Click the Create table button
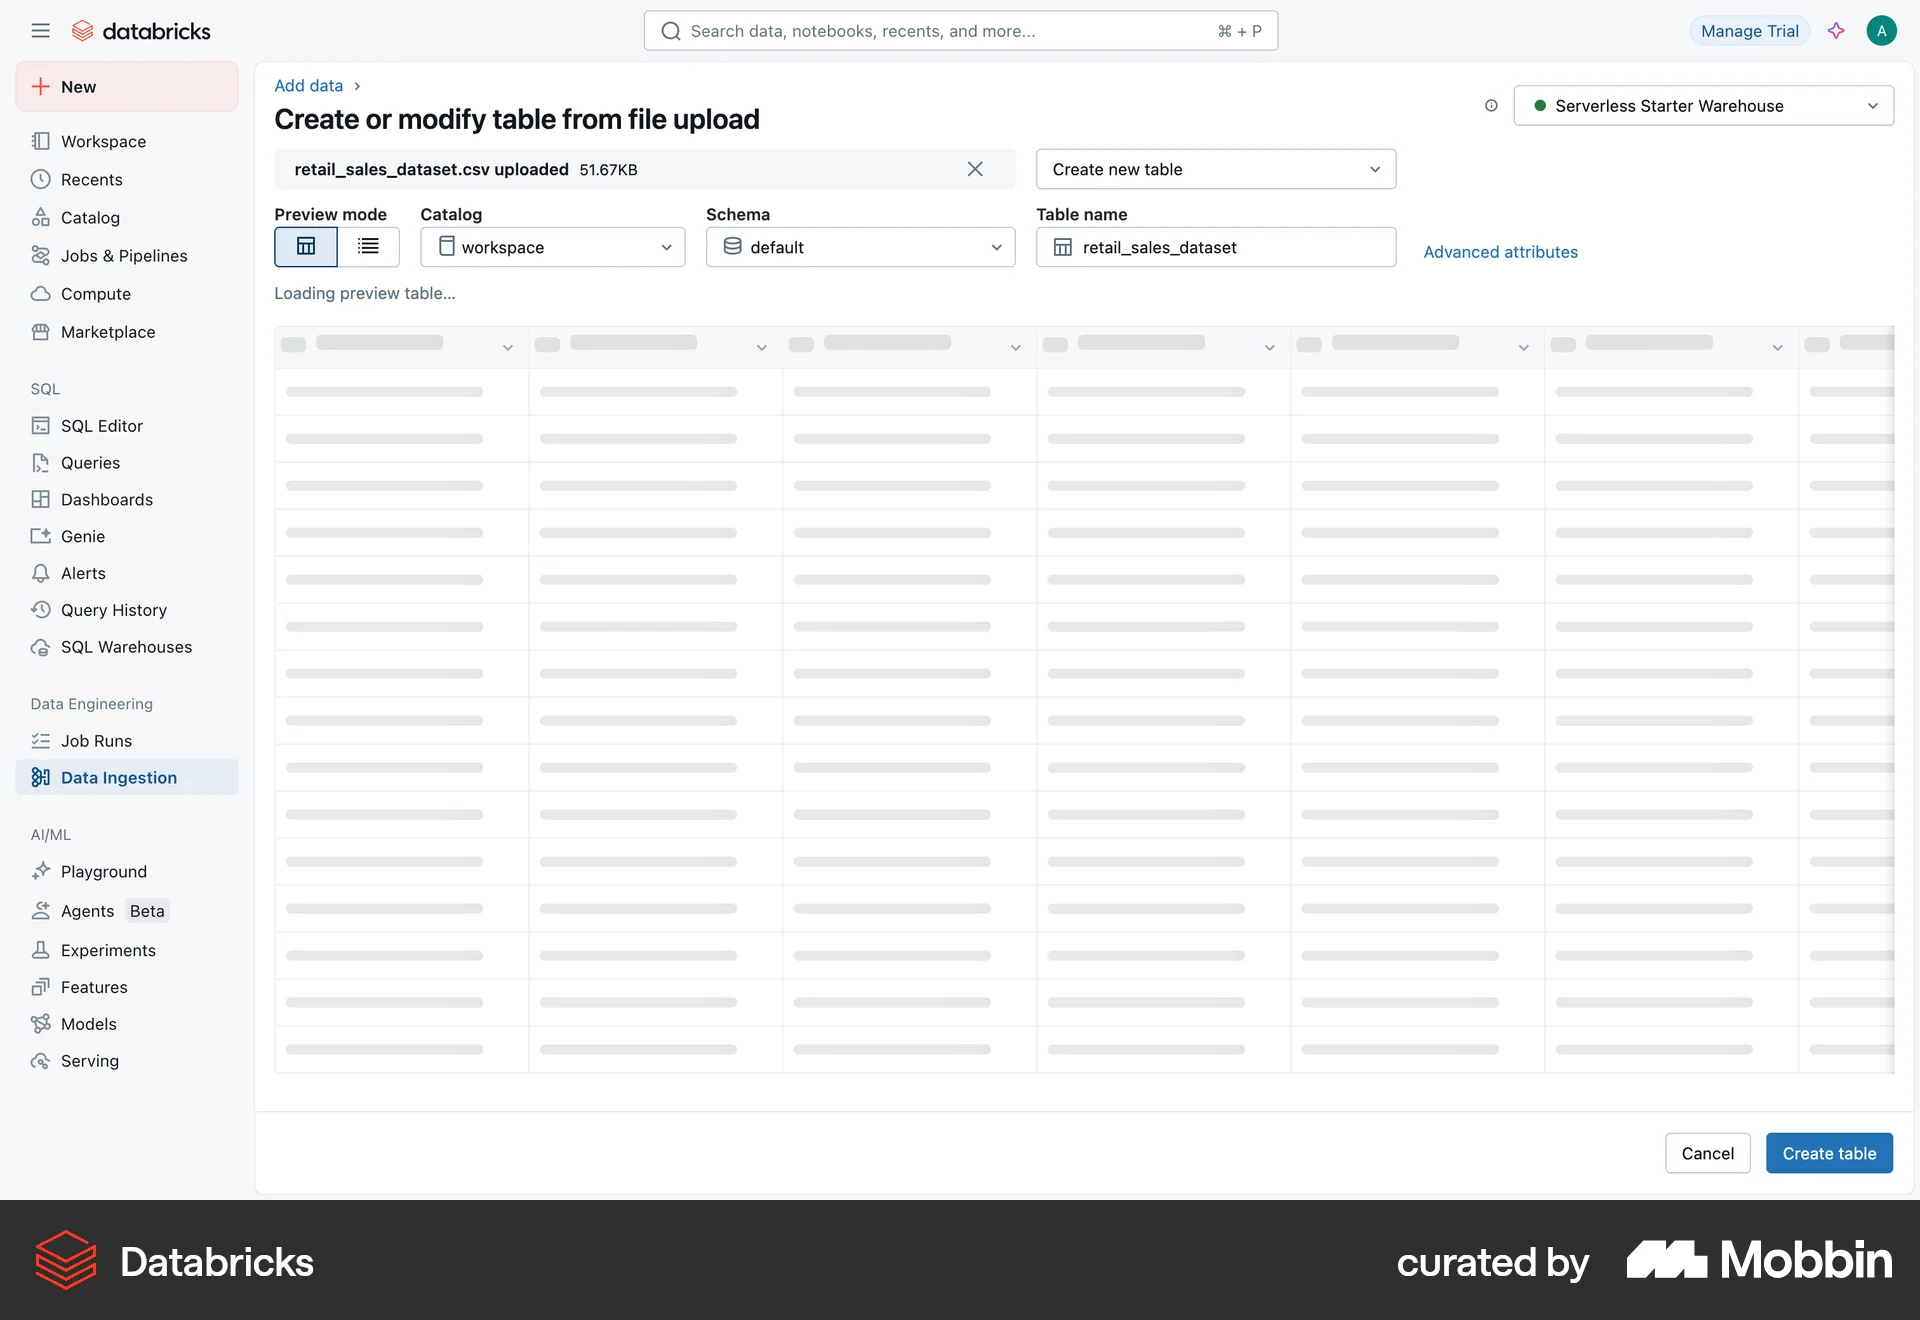 click(x=1829, y=1153)
